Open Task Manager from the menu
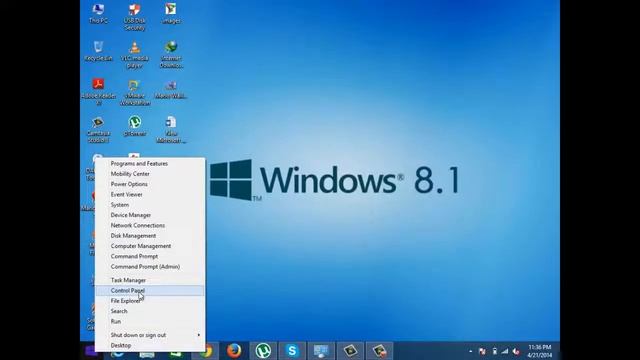640x360 pixels. pyautogui.click(x=150, y=280)
